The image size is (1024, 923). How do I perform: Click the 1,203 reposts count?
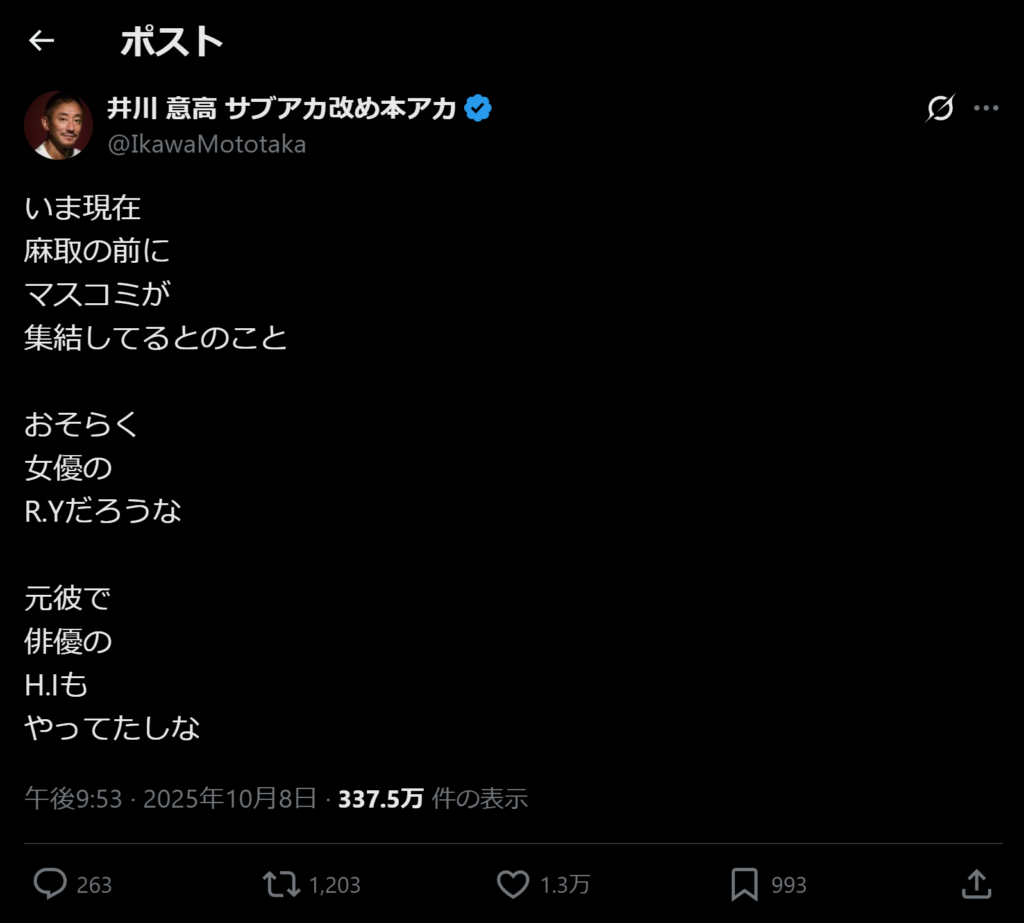[334, 885]
